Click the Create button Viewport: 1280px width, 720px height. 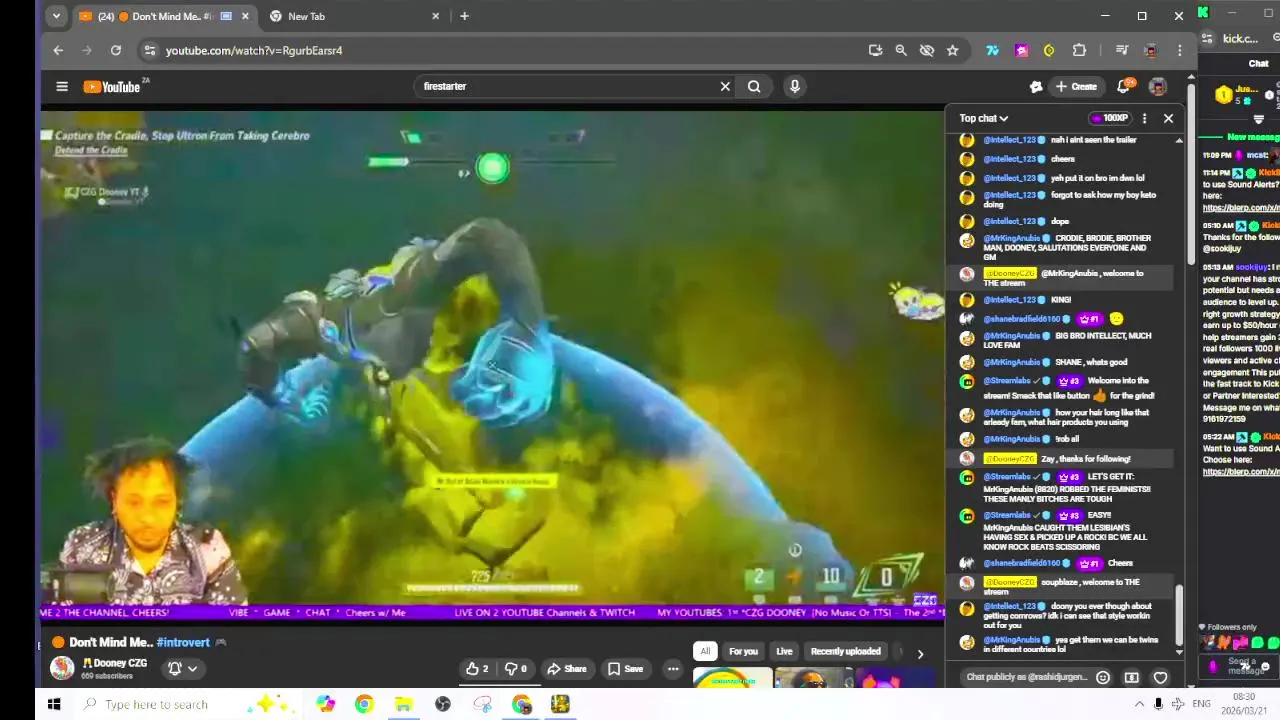tap(1076, 87)
